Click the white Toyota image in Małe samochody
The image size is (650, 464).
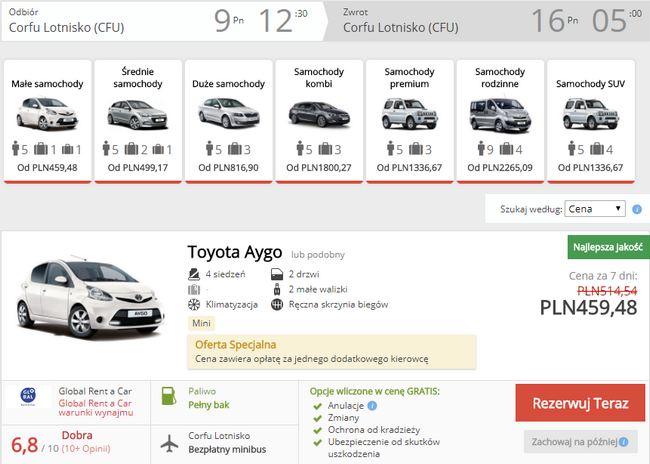(47, 113)
